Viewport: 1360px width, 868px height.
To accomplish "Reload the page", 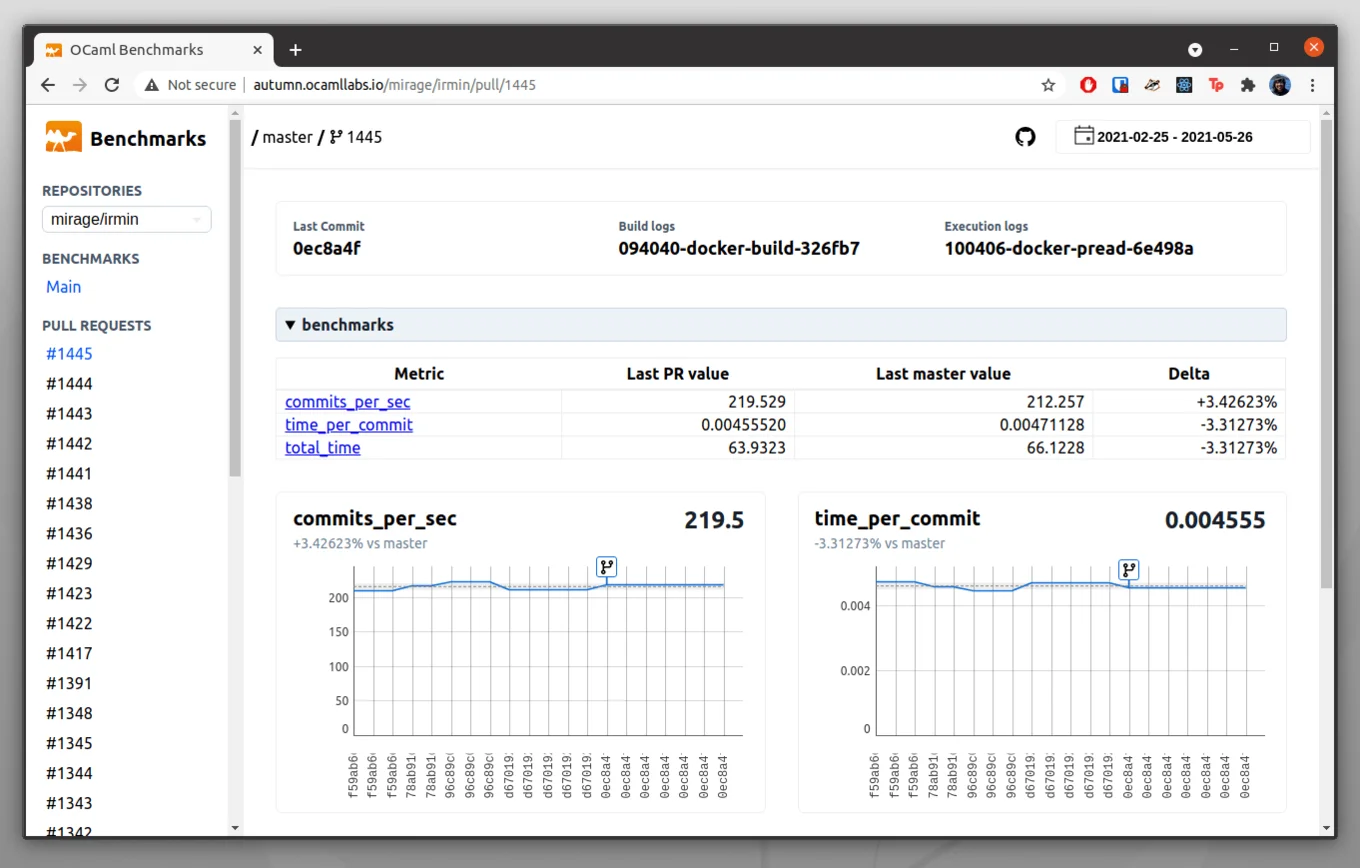I will click(112, 85).
